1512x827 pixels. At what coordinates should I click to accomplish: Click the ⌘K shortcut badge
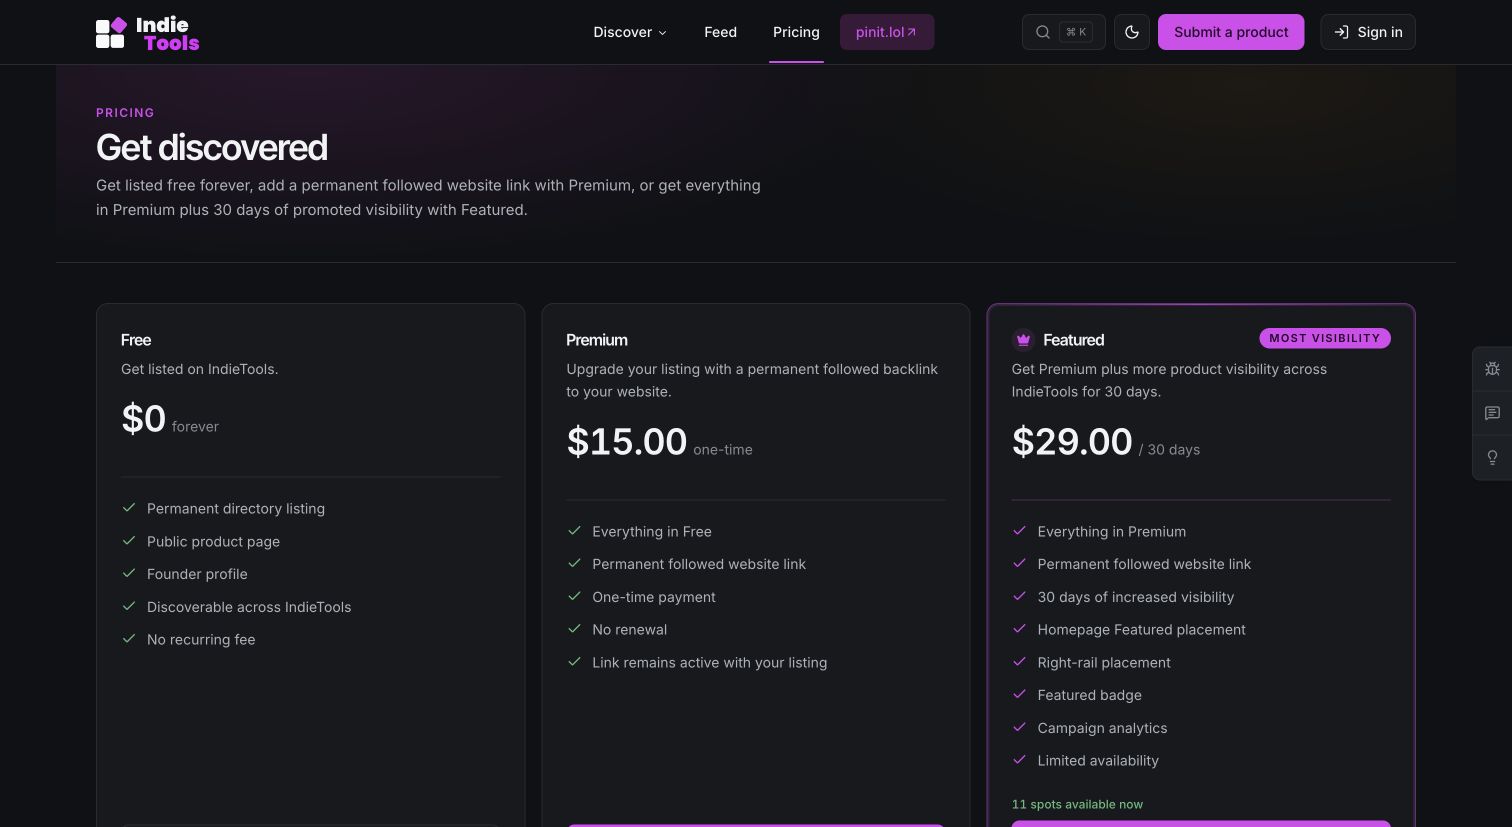tap(1076, 32)
